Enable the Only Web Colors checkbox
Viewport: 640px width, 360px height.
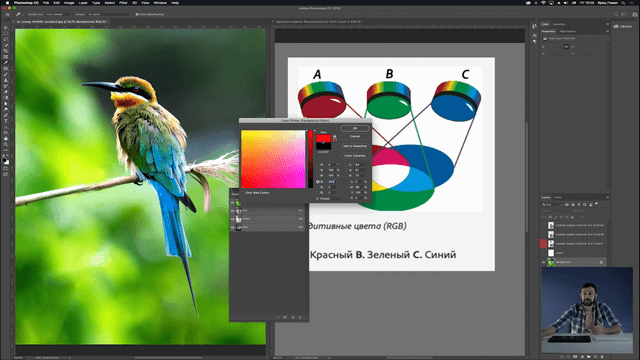(243, 193)
